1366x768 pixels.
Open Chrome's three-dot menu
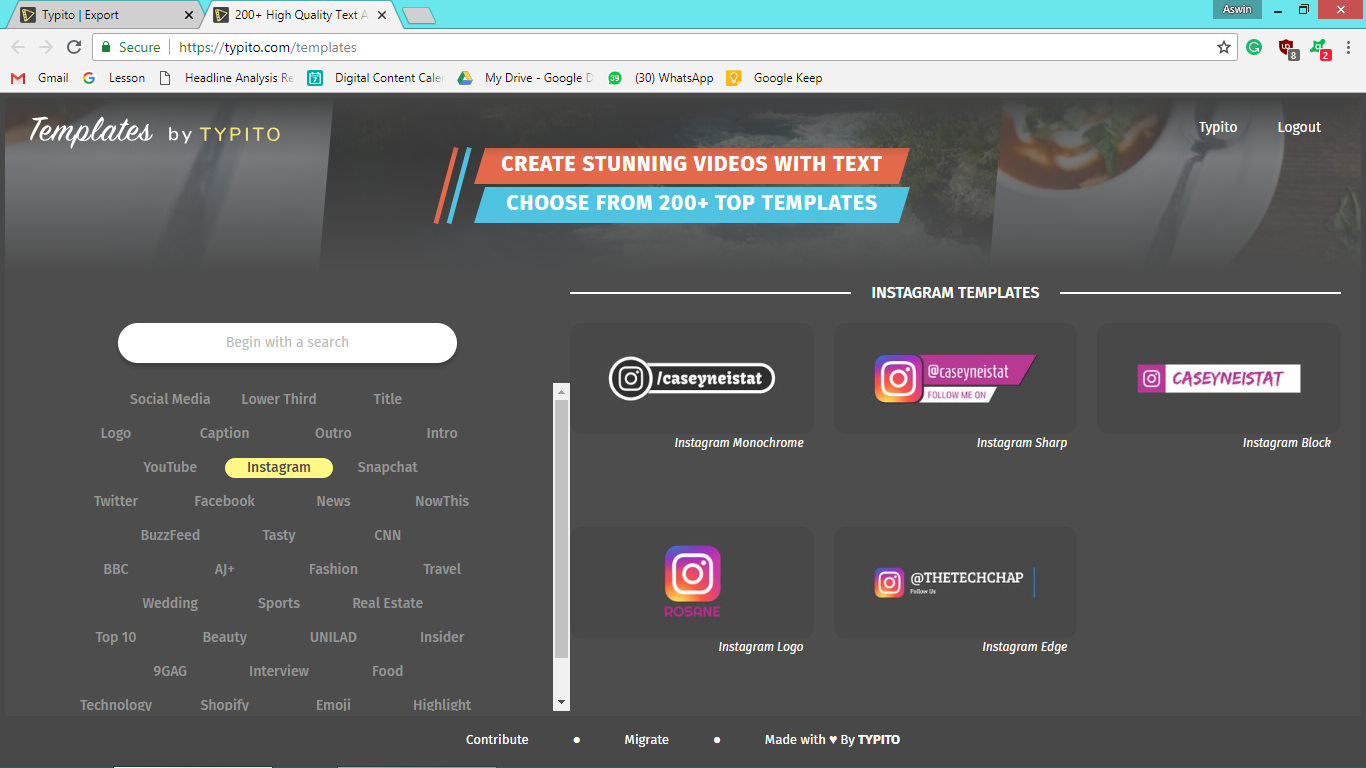tap(1349, 47)
